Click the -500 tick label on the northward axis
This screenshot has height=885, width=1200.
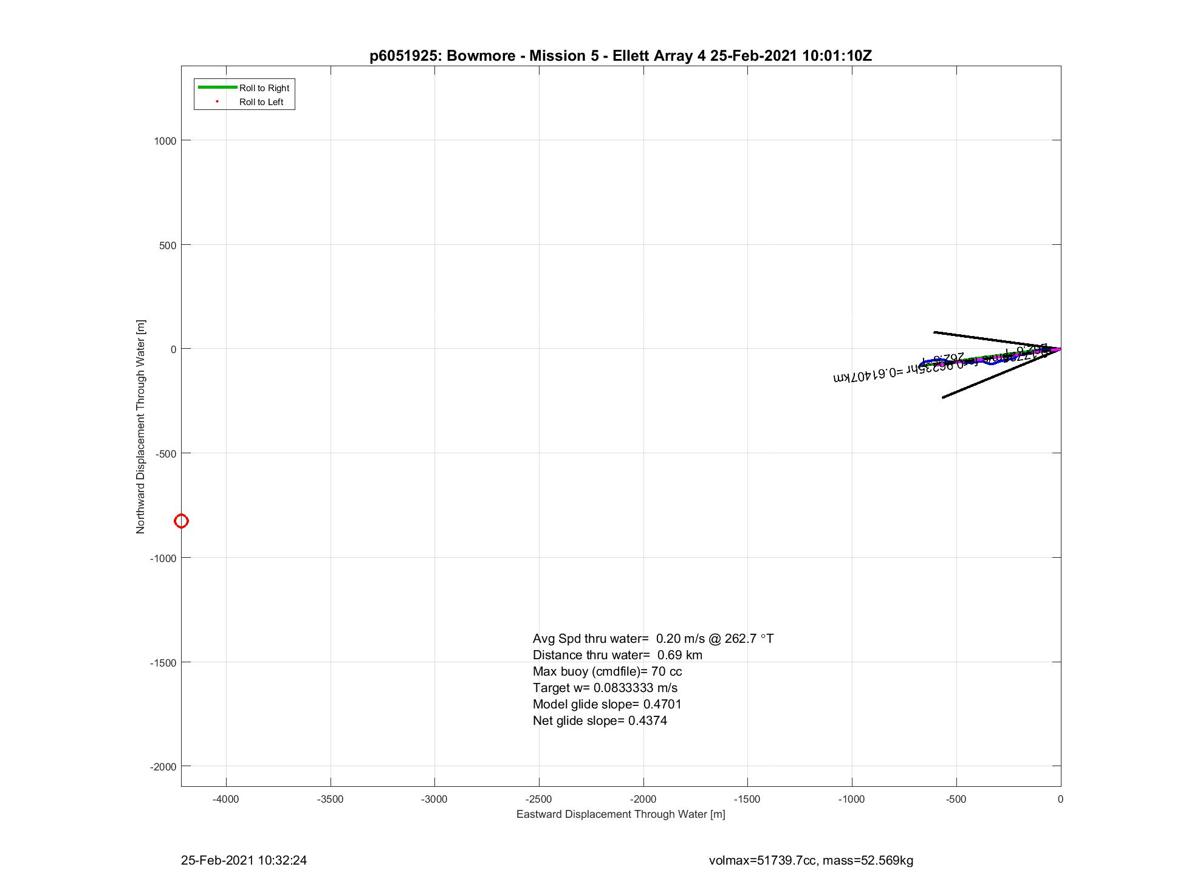click(166, 454)
